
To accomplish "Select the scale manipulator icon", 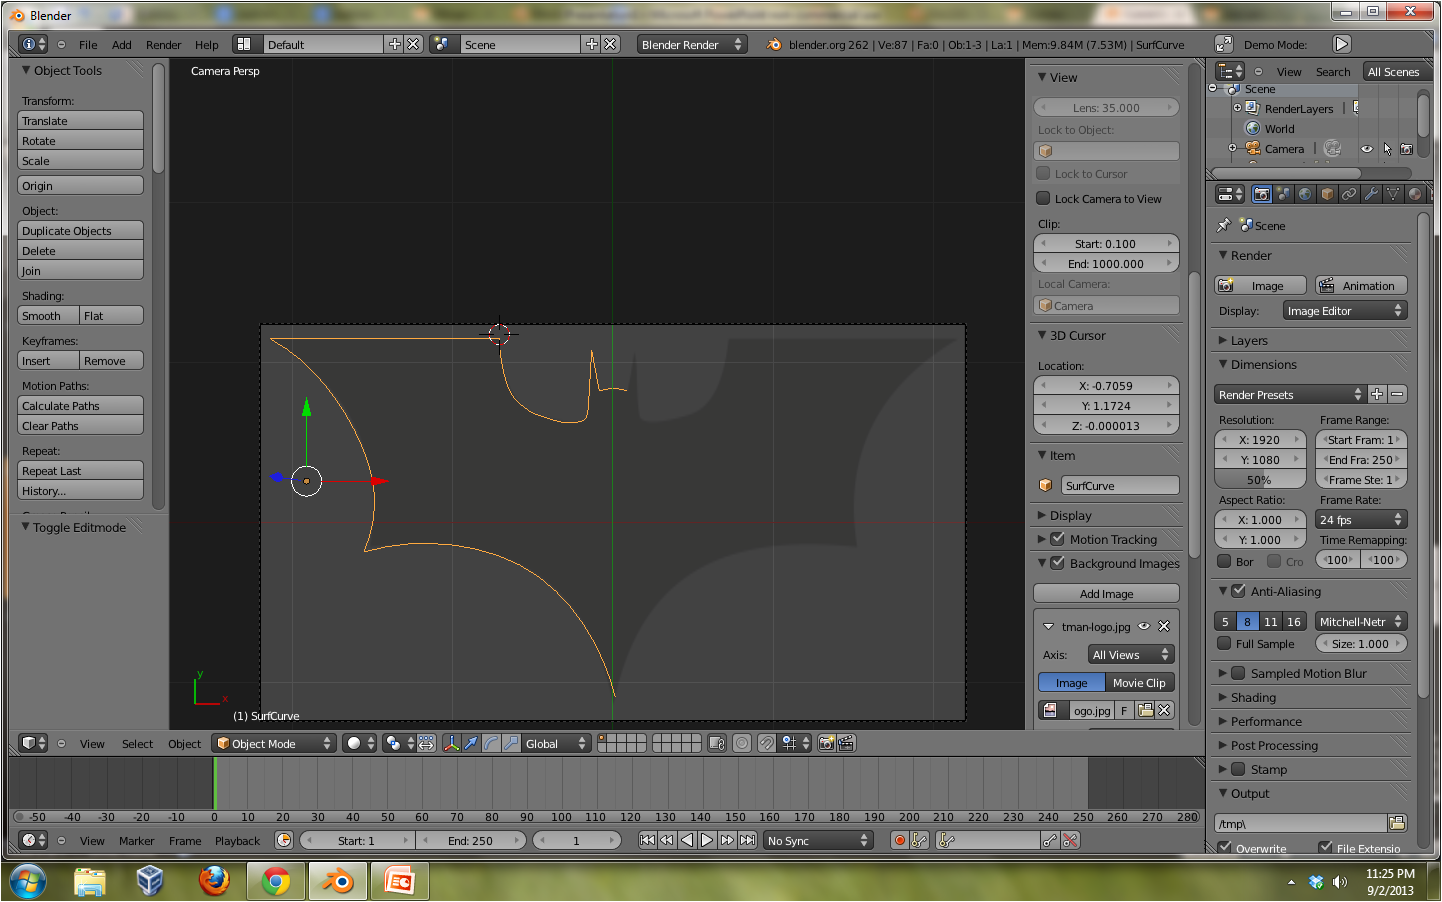I will (511, 743).
